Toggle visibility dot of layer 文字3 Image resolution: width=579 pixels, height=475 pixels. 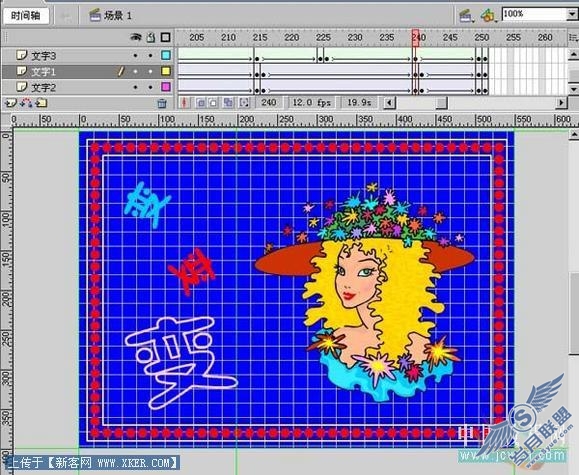point(136,56)
